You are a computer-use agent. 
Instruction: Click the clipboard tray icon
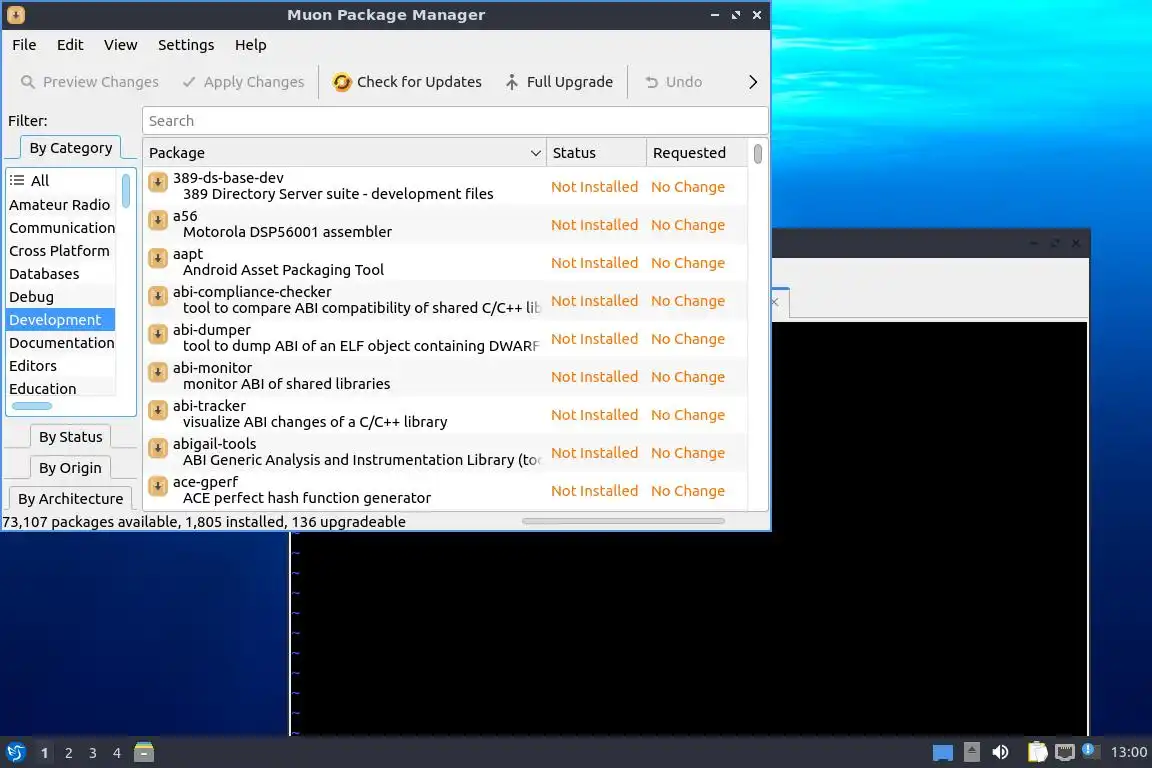1037,752
